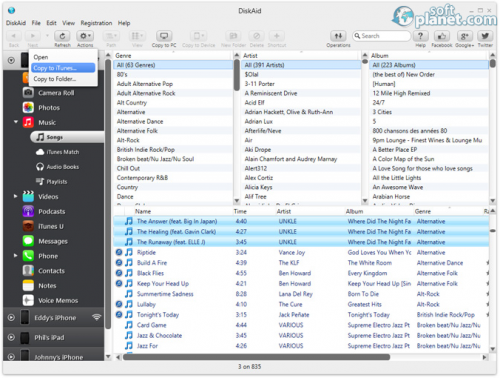This screenshot has width=500, height=378.
Task: Click the Copy to PC icon
Action: coord(164,36)
